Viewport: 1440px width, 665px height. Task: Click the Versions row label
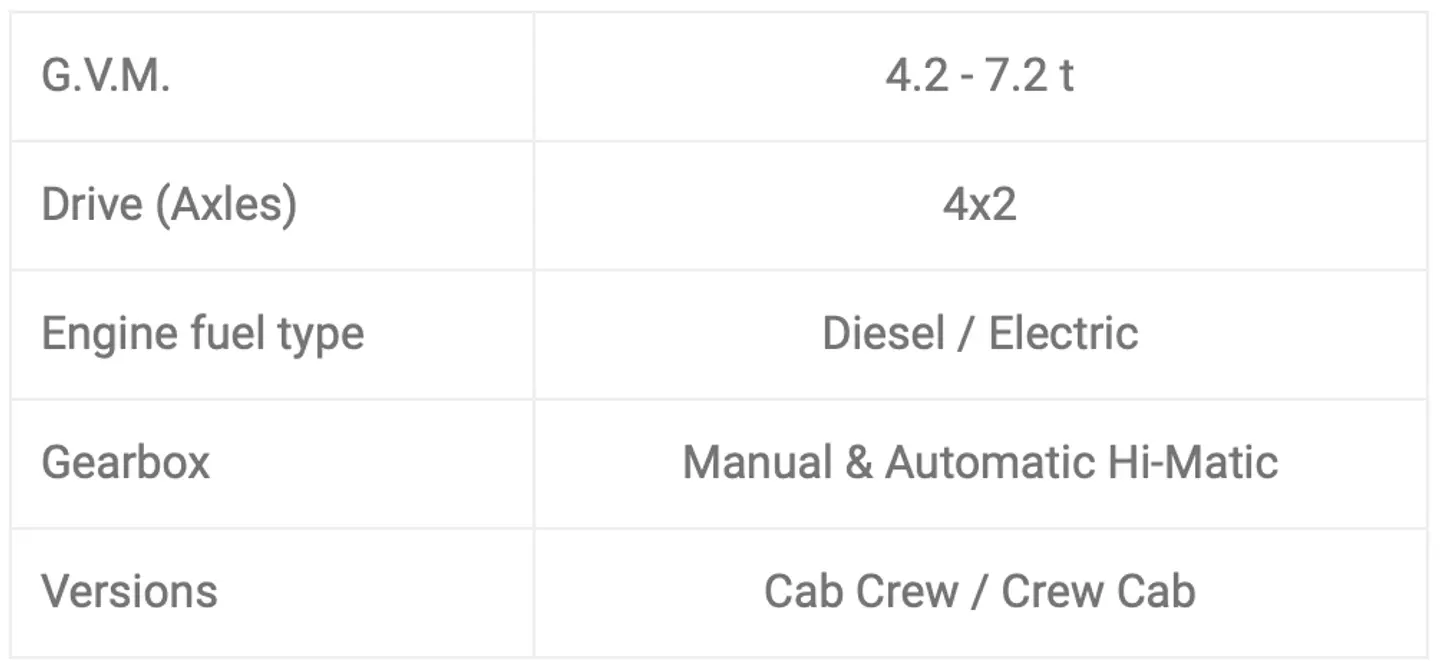[x=129, y=591]
